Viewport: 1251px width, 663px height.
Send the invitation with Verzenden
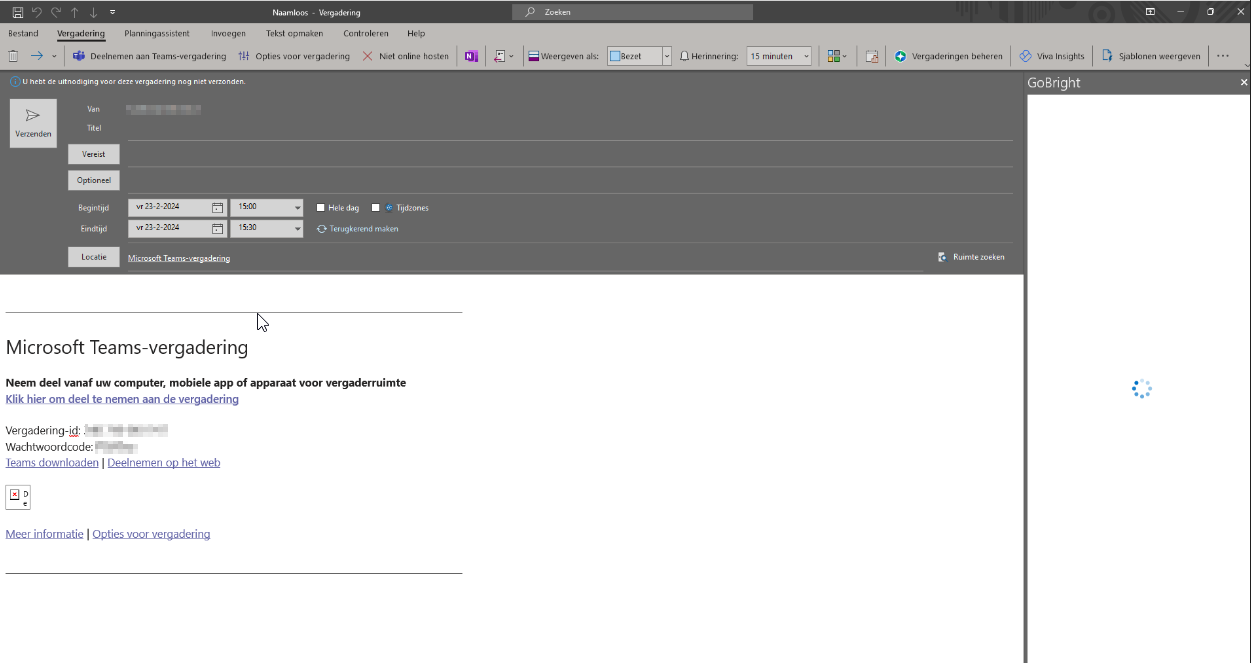pyautogui.click(x=33, y=123)
